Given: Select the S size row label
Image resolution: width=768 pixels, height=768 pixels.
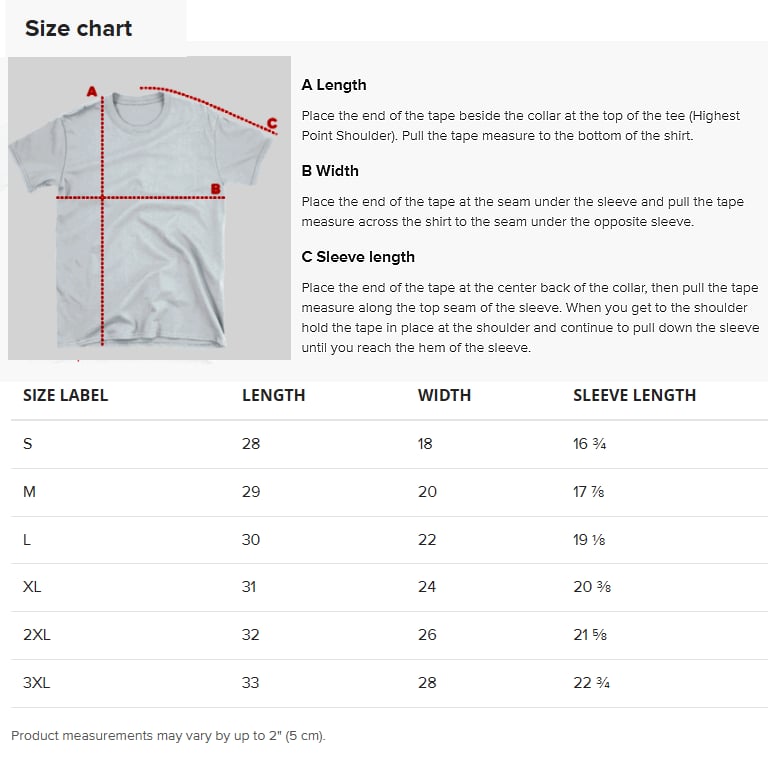Looking at the screenshot, I should click(27, 443).
